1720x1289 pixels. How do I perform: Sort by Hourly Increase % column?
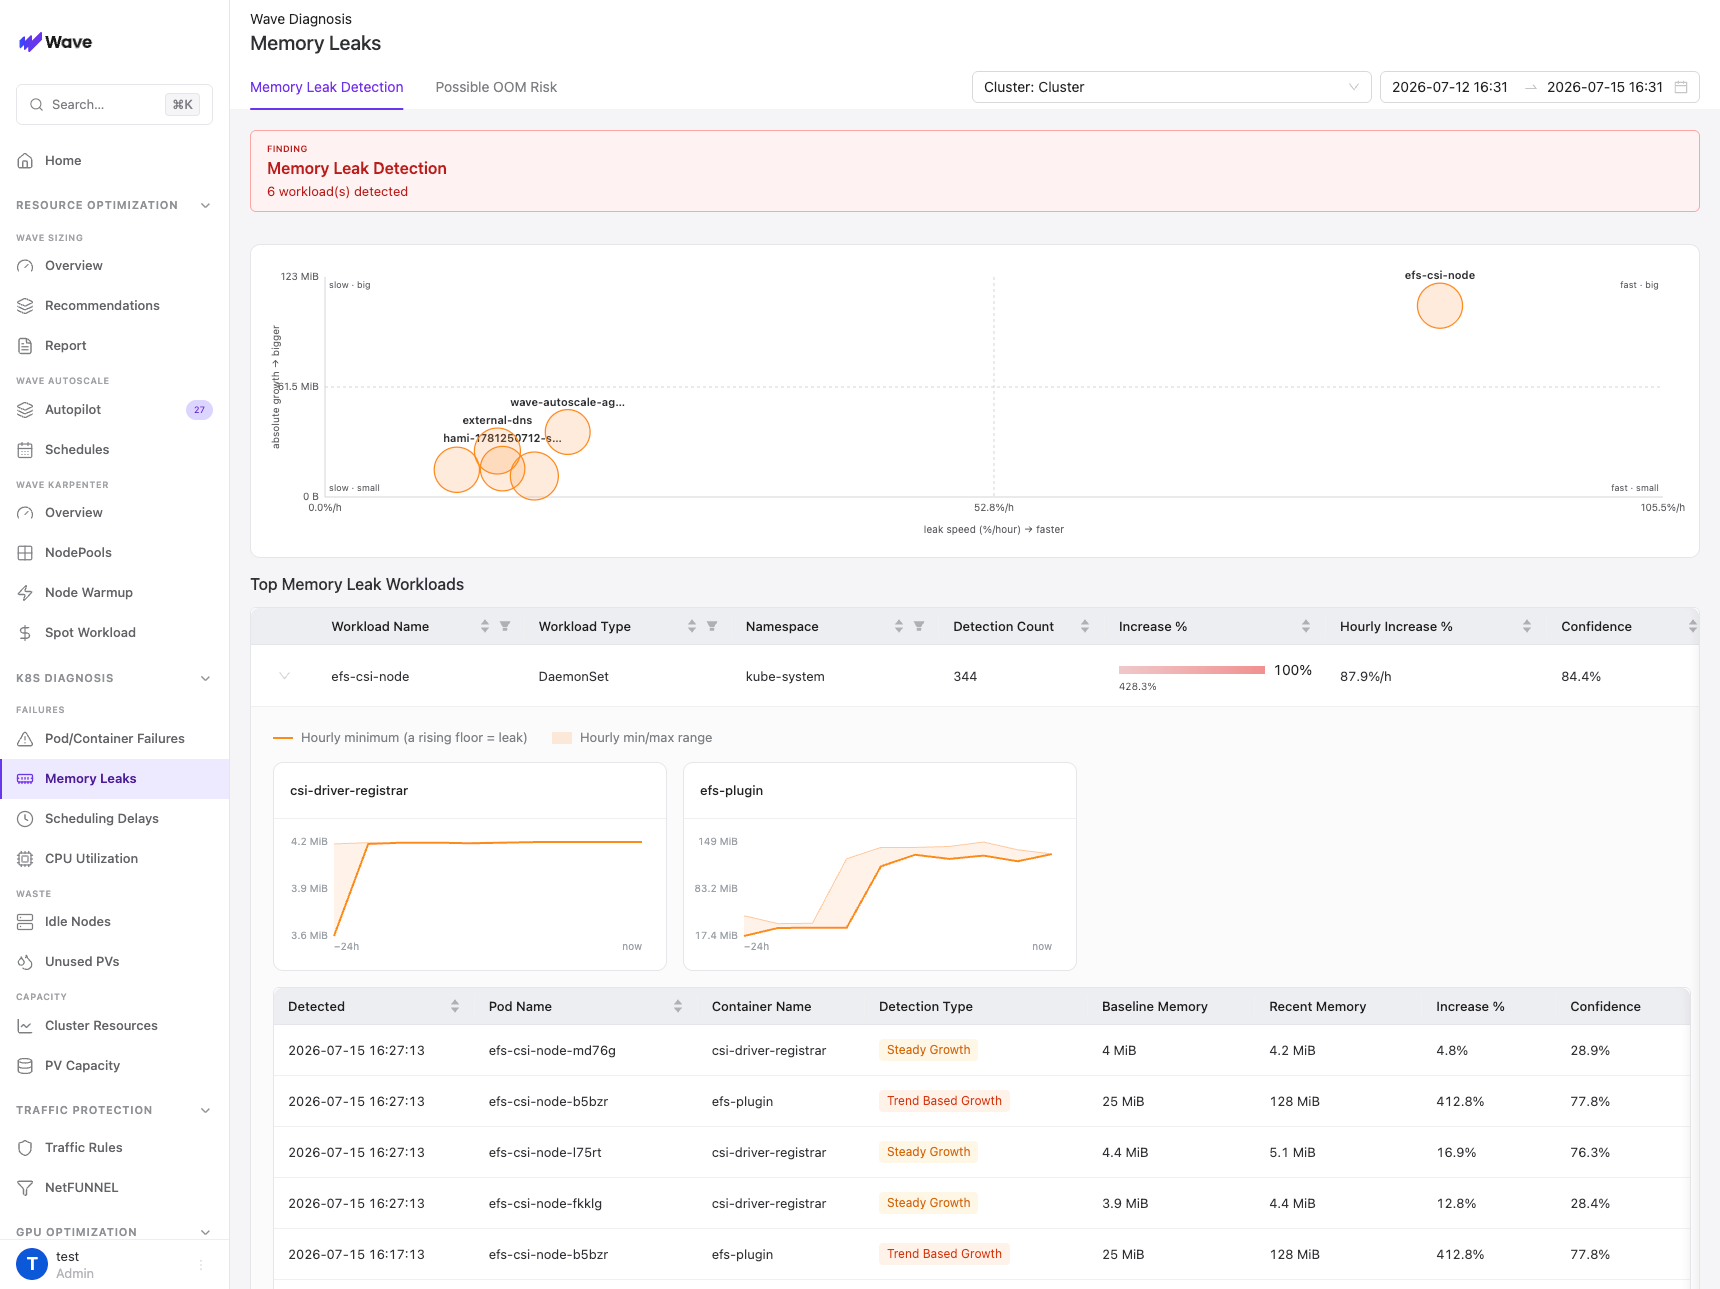[x=1527, y=626]
